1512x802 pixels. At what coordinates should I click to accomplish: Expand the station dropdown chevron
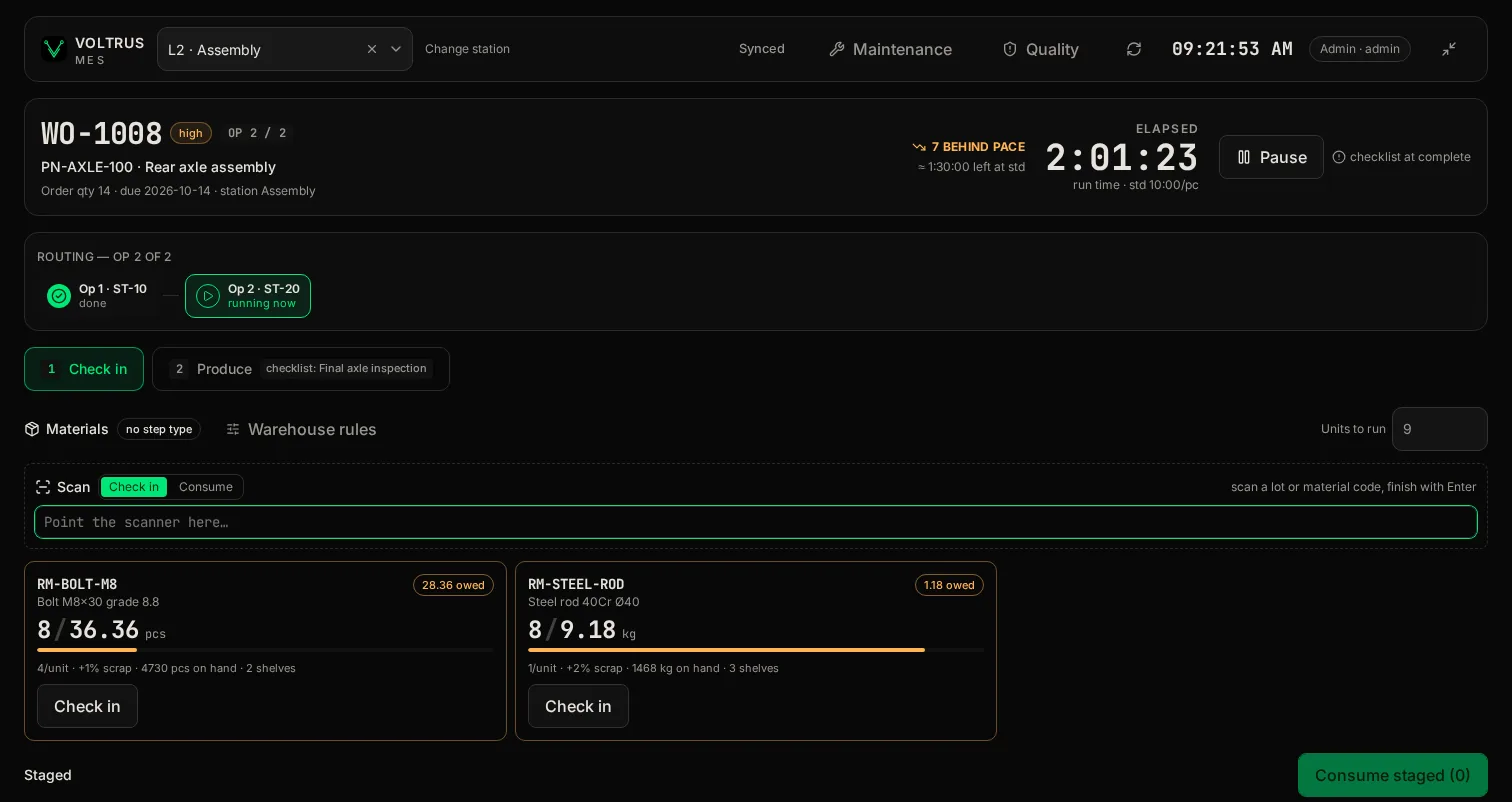(x=396, y=49)
